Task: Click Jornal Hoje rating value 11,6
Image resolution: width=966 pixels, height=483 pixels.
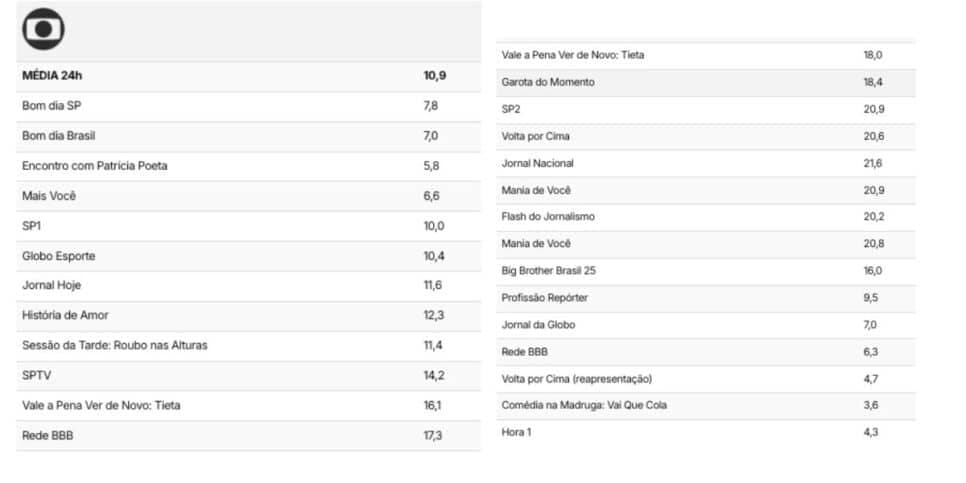Action: click(432, 285)
